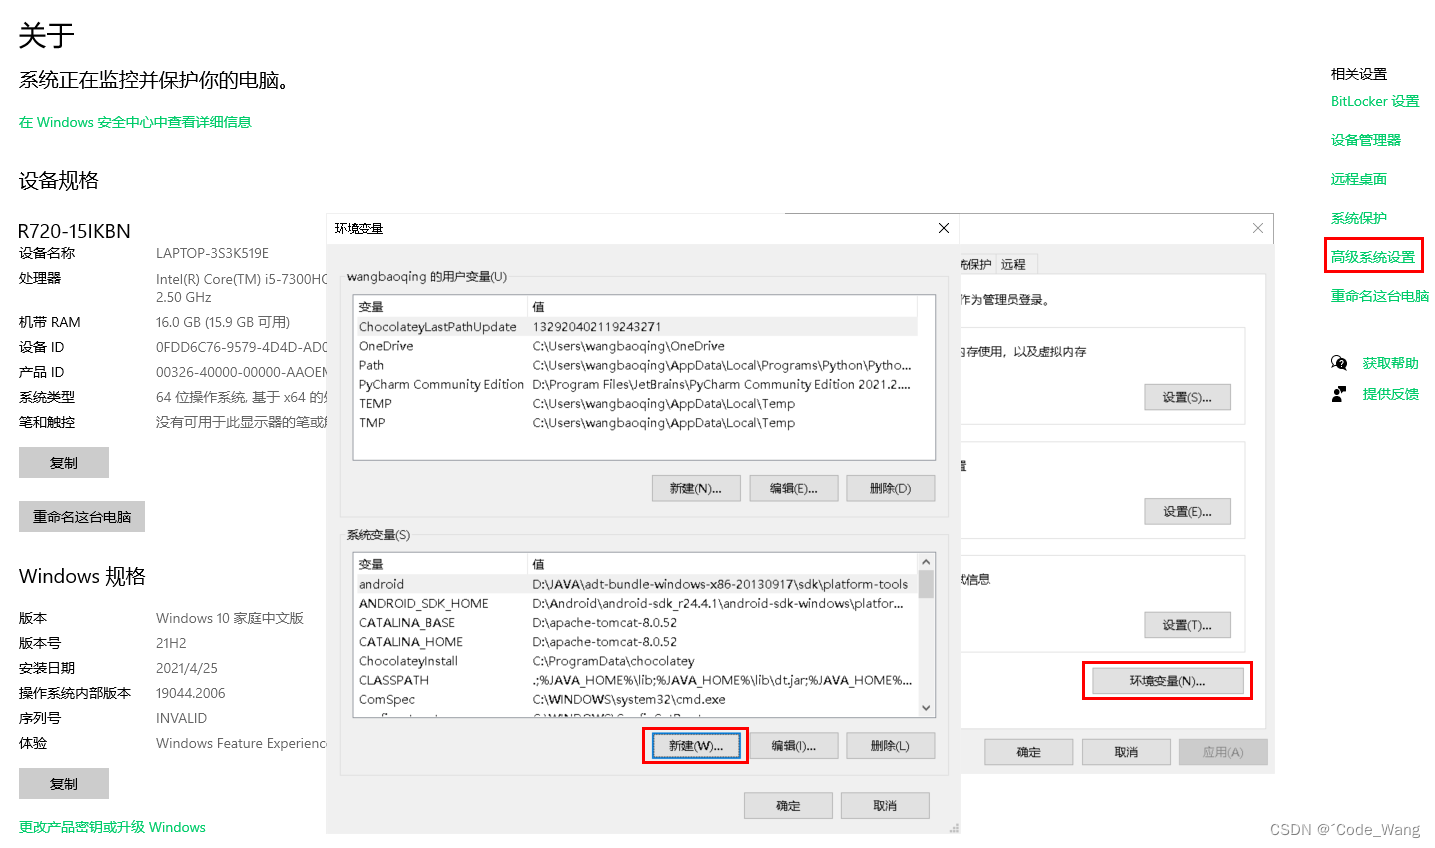Click the system variables scrollbar down arrow
The height and width of the screenshot is (848, 1435).
coord(926,708)
